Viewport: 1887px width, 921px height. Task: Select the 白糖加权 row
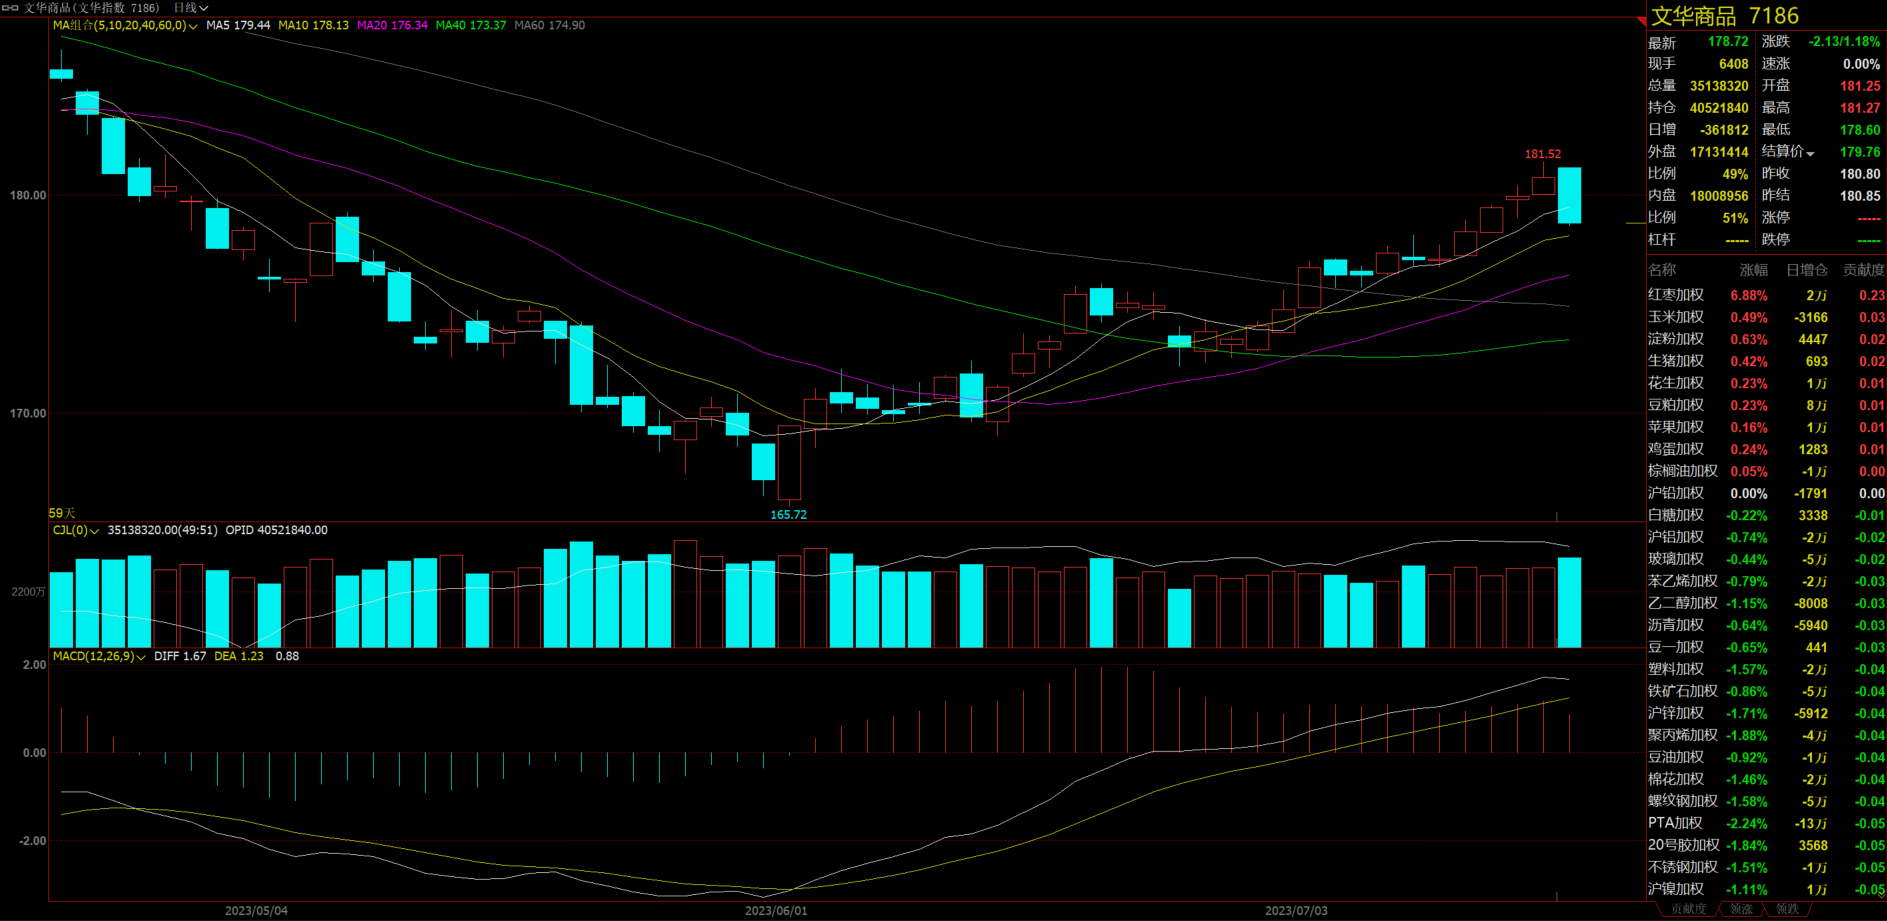[1766, 516]
